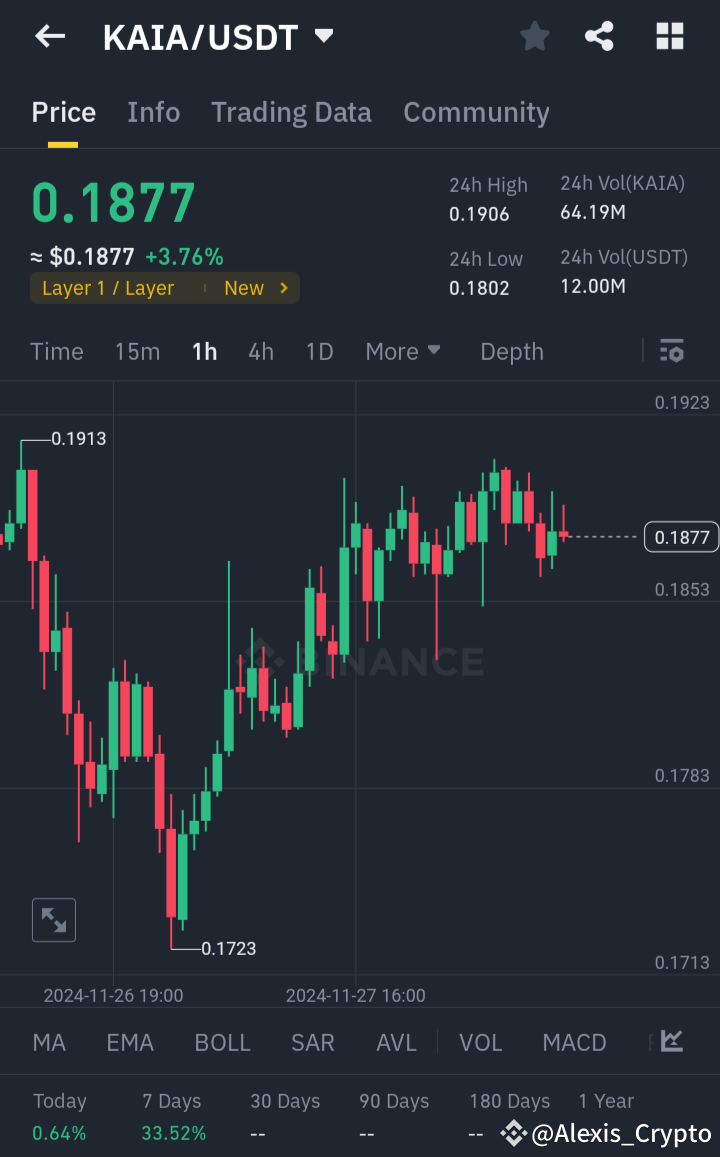Toggle the MA indicator

(48, 1042)
